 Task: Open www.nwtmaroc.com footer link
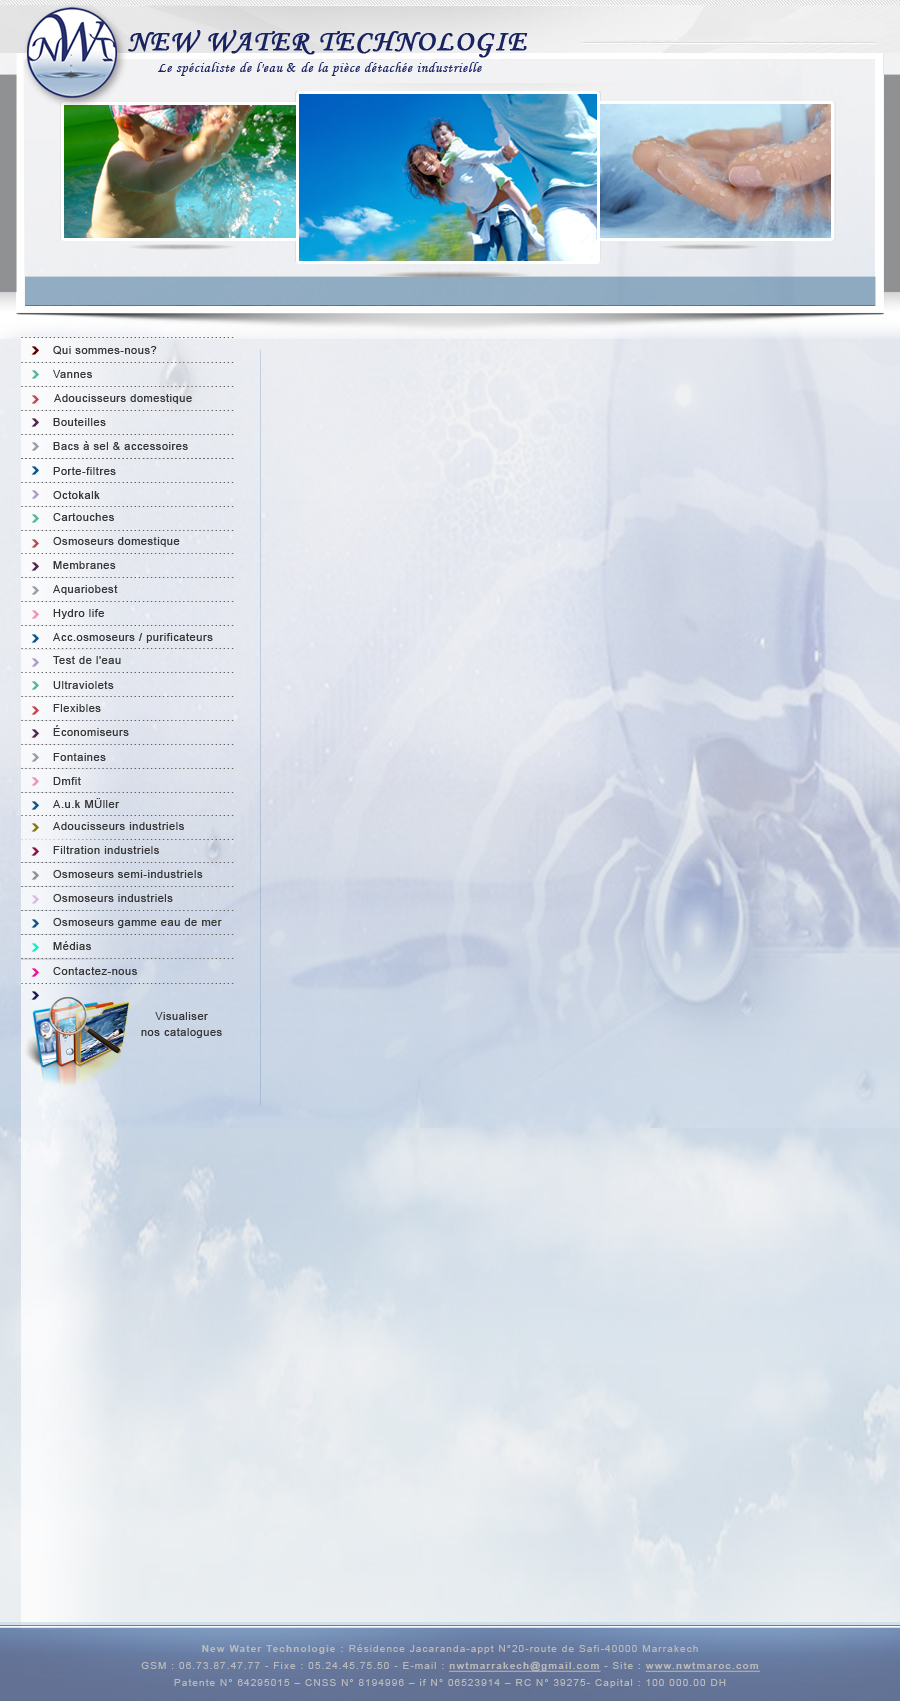coord(702,1666)
